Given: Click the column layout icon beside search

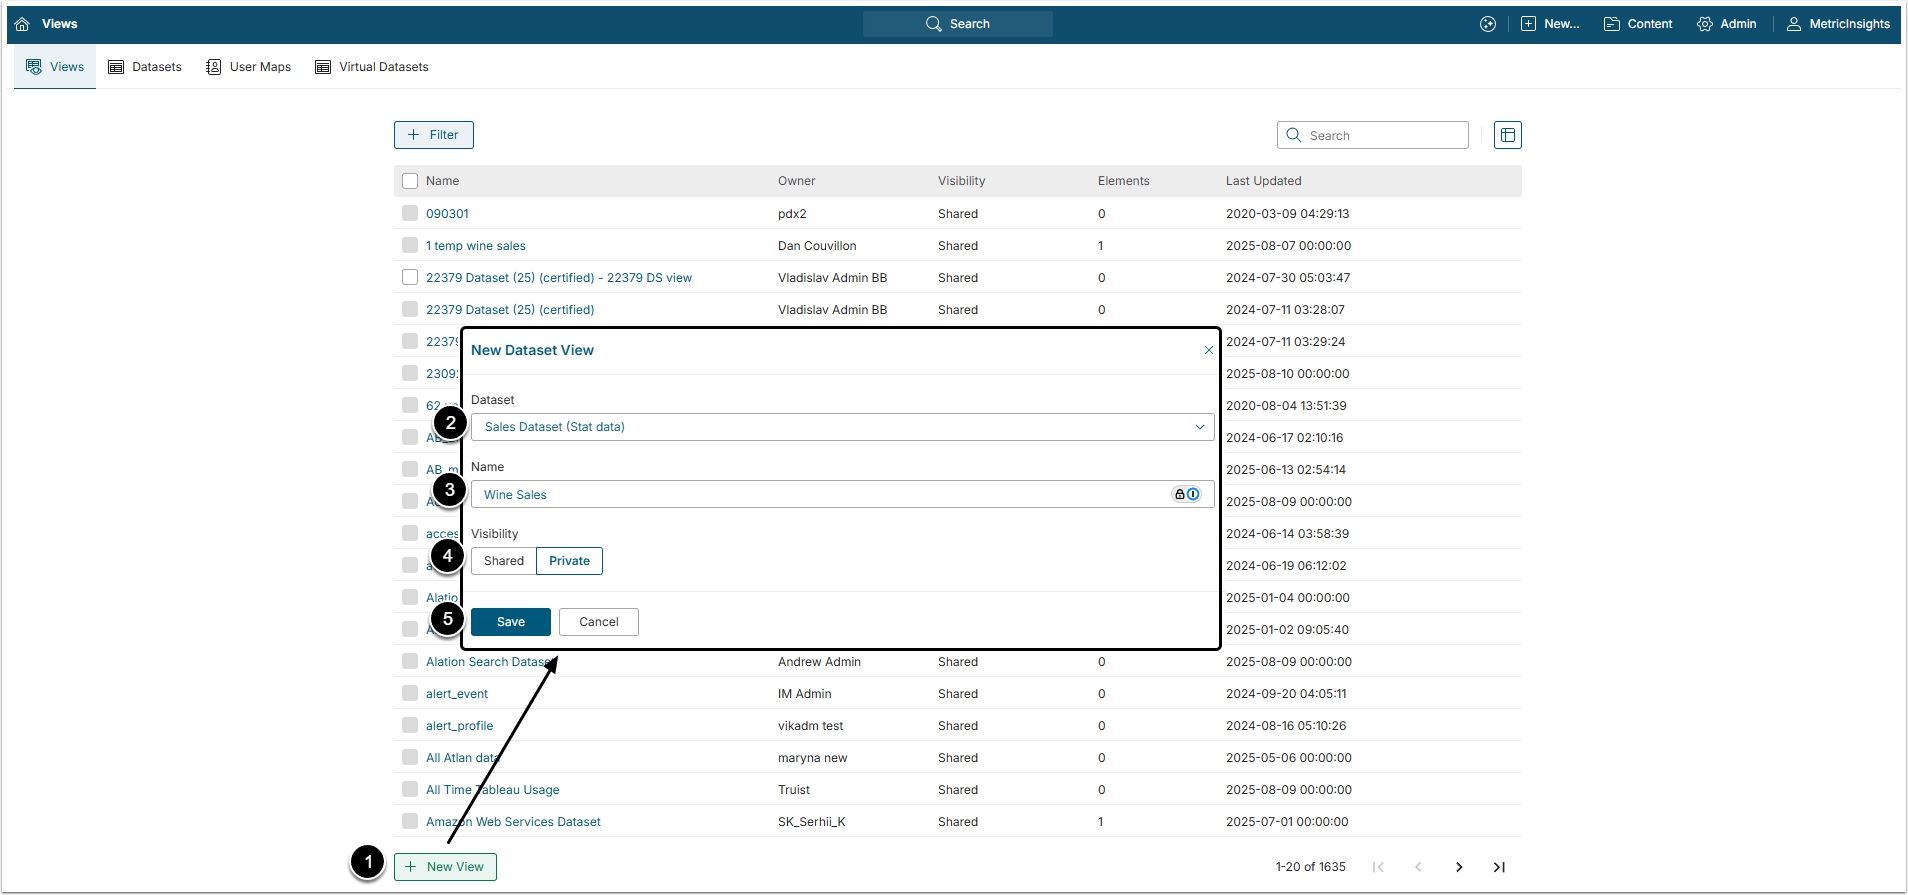Looking at the screenshot, I should click(x=1507, y=135).
